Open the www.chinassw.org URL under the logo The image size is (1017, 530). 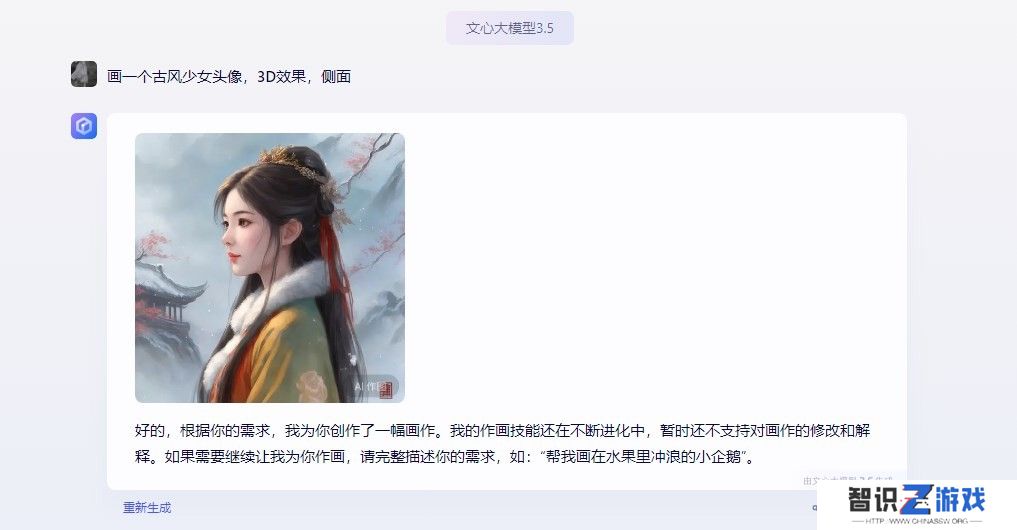click(x=916, y=521)
